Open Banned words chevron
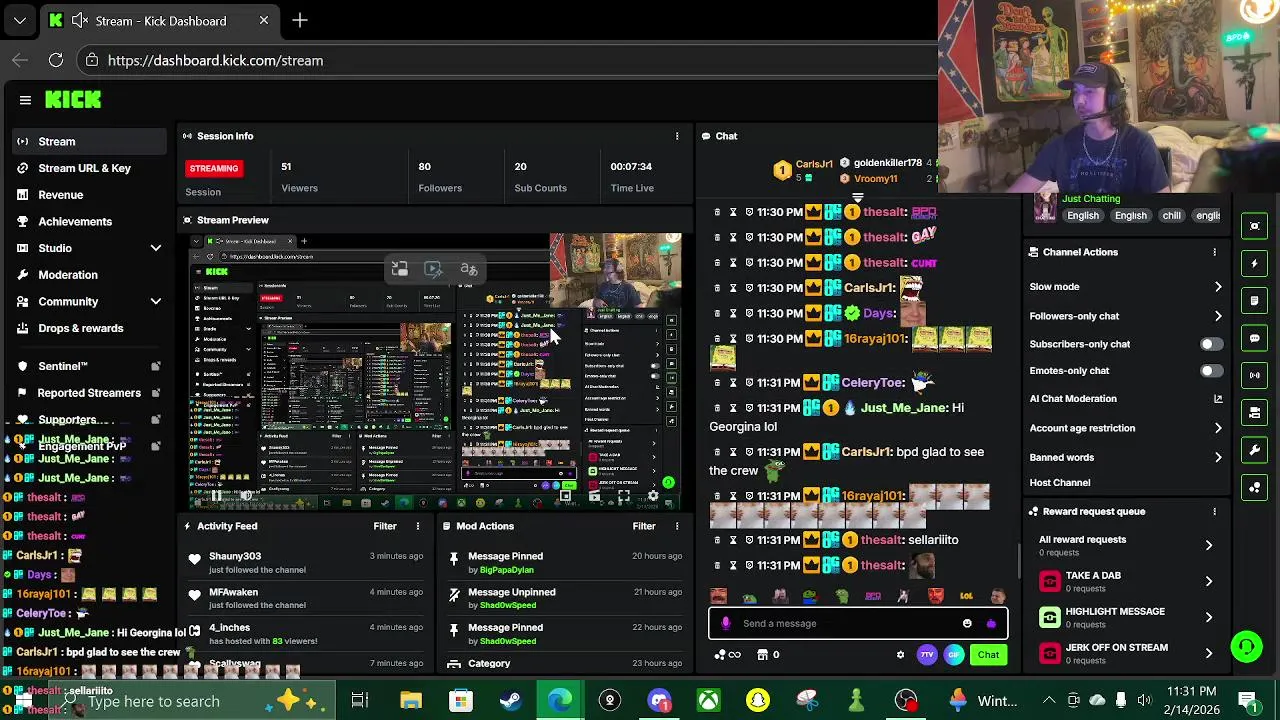This screenshot has height=720, width=1280. pos(1217,457)
